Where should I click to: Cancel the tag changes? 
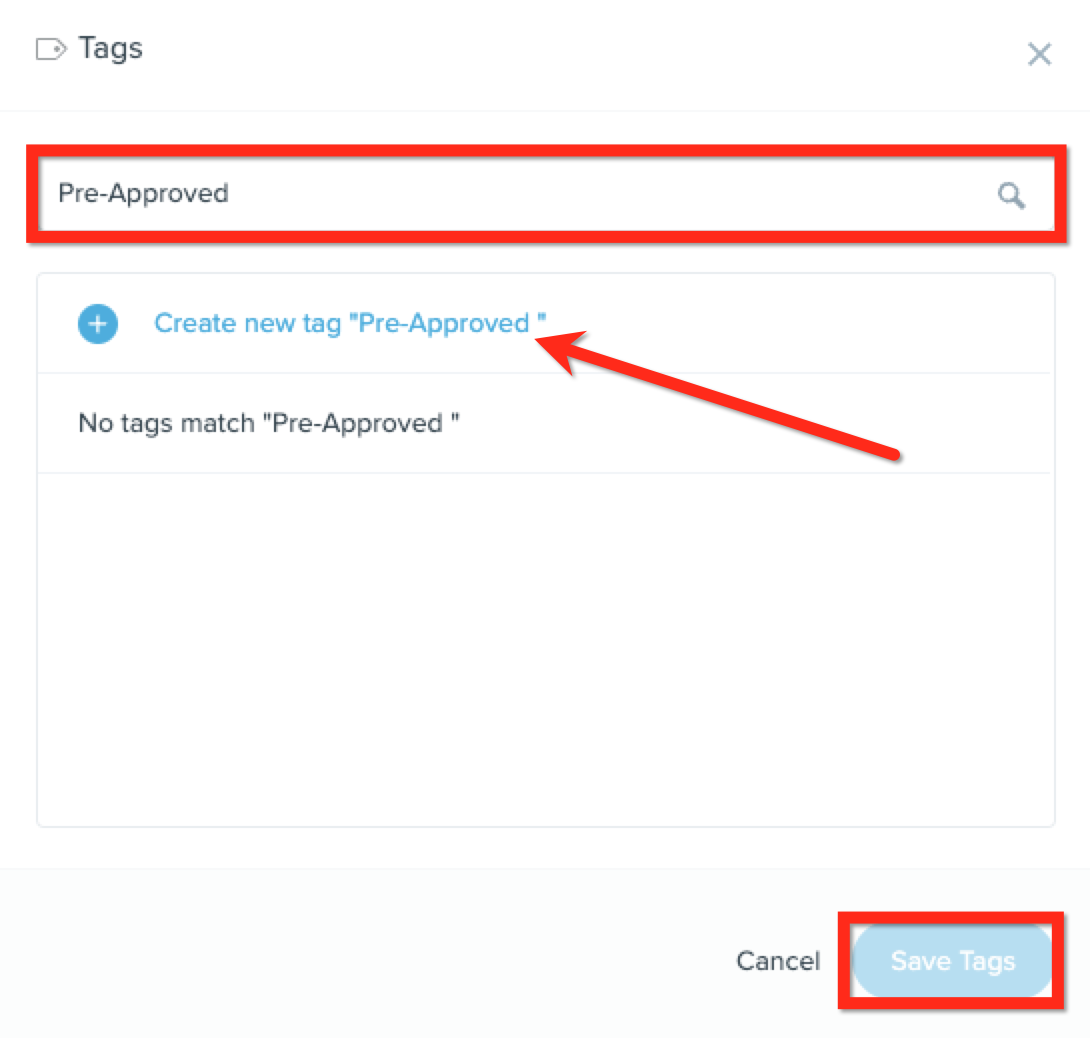pos(778,961)
